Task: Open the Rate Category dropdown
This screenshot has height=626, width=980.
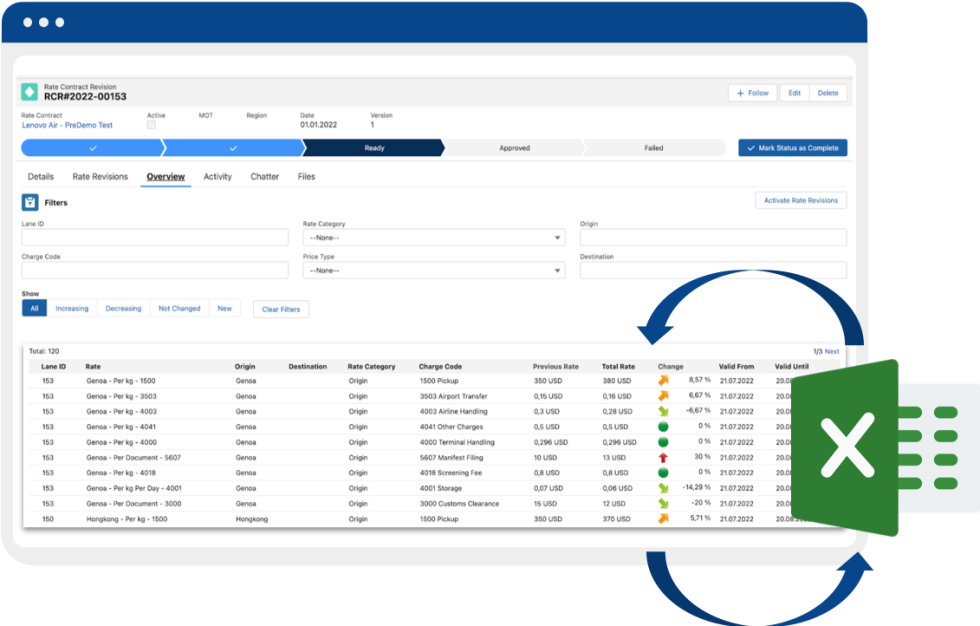Action: coord(557,237)
